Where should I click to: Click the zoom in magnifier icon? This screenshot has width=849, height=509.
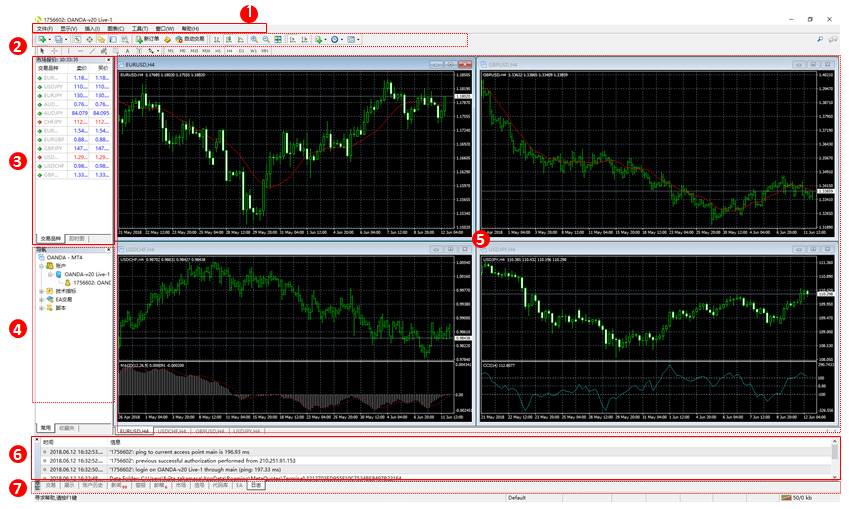click(x=254, y=39)
